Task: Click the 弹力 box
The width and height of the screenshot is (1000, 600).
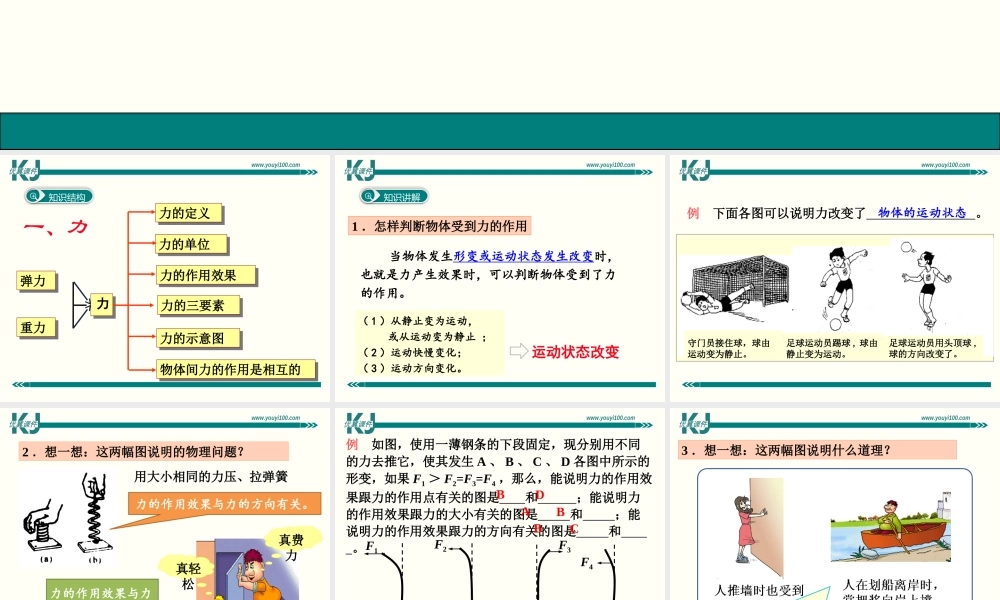Action: point(36,281)
